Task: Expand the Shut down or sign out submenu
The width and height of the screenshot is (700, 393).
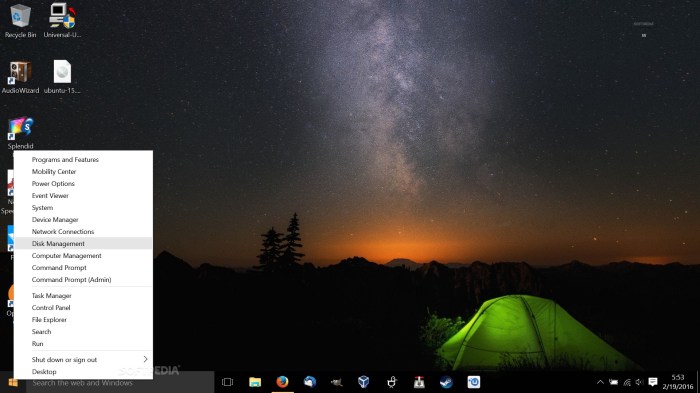Action: point(83,360)
